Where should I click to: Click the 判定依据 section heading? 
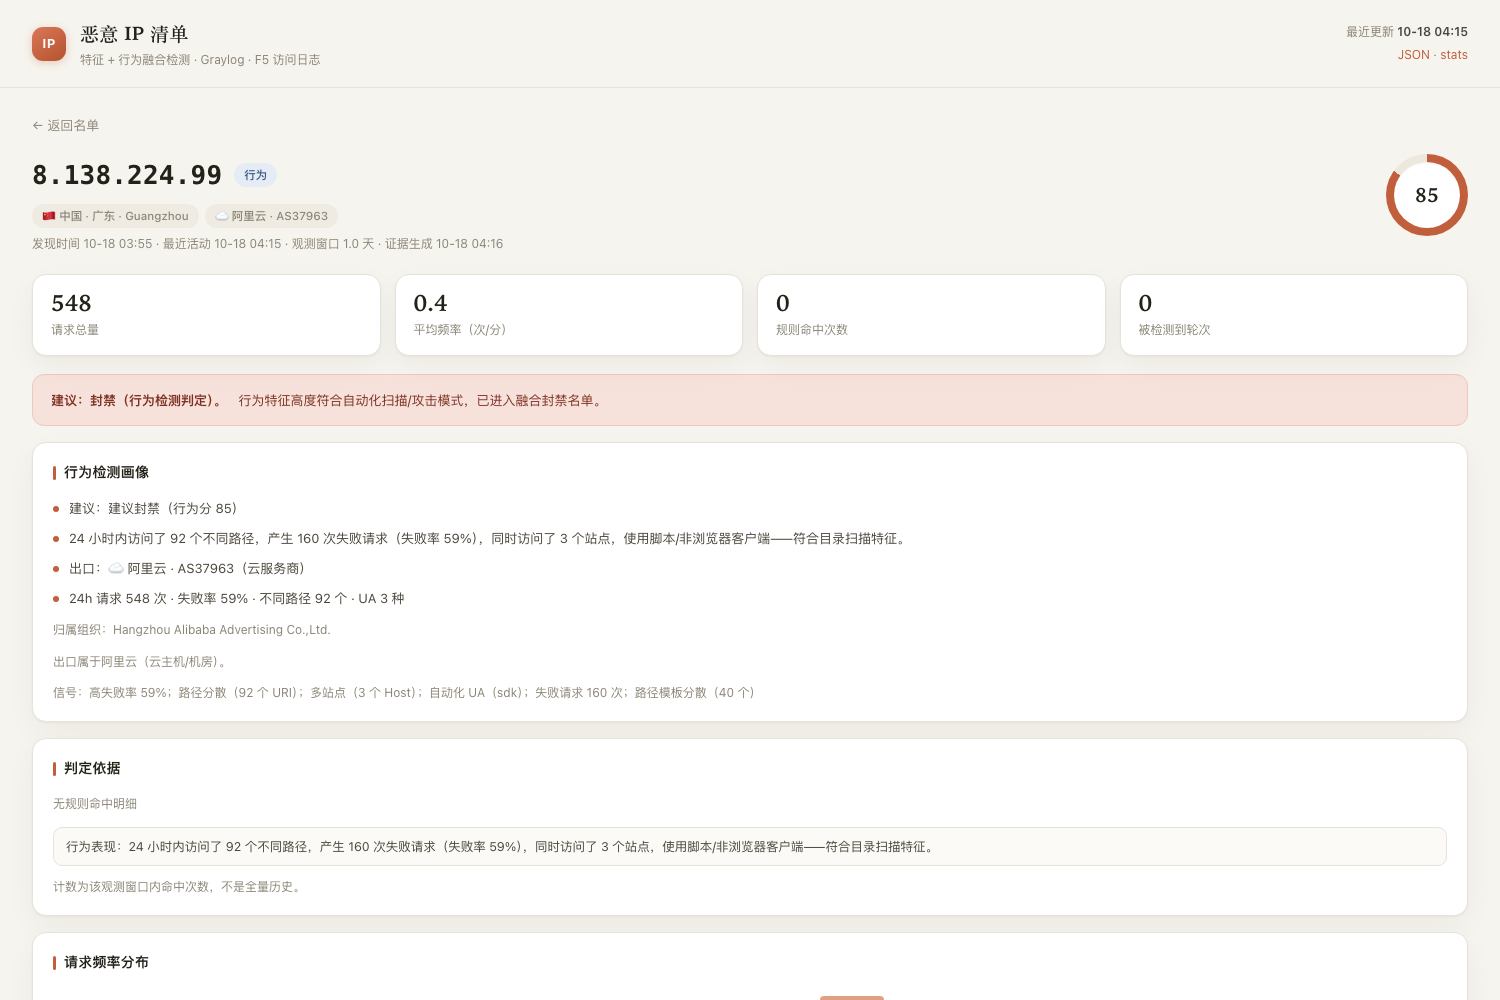coord(92,768)
